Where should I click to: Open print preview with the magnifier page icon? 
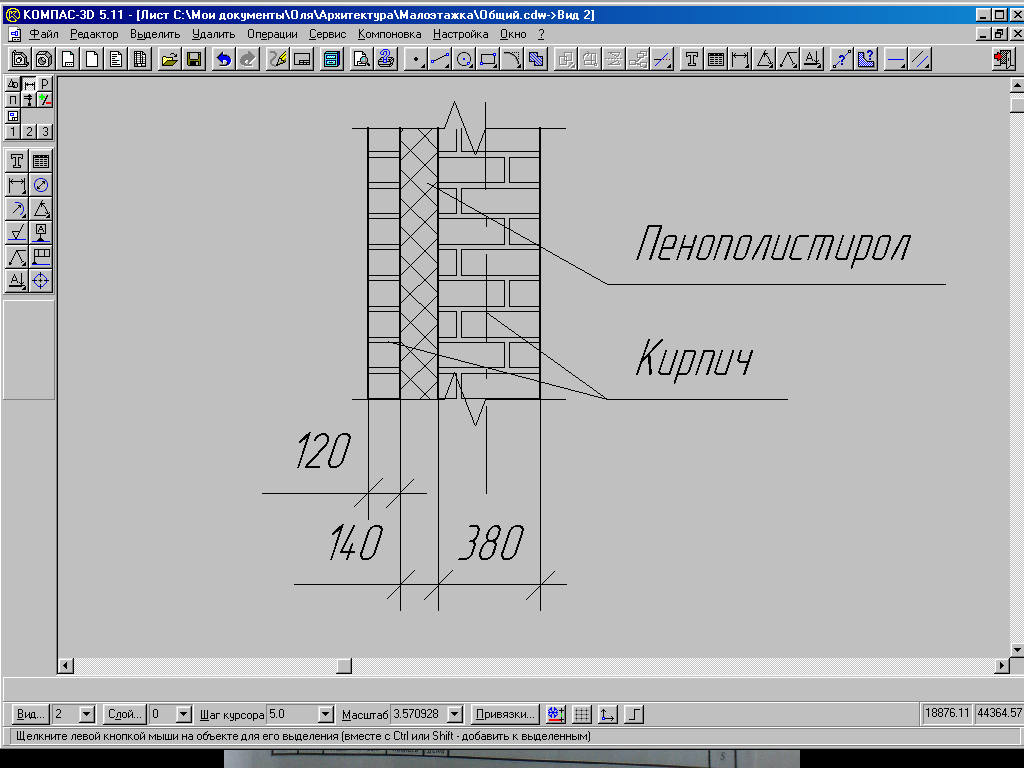[362, 59]
